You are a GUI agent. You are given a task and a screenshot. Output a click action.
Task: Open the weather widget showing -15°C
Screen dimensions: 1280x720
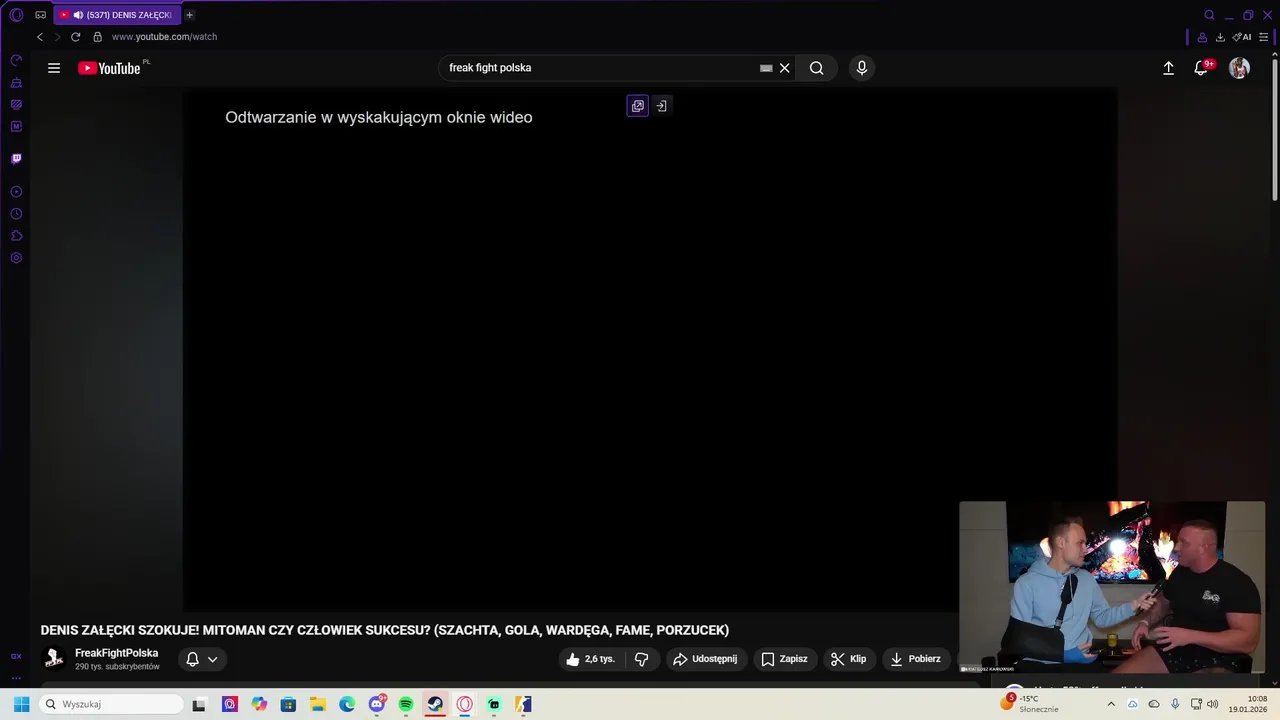coord(1030,704)
